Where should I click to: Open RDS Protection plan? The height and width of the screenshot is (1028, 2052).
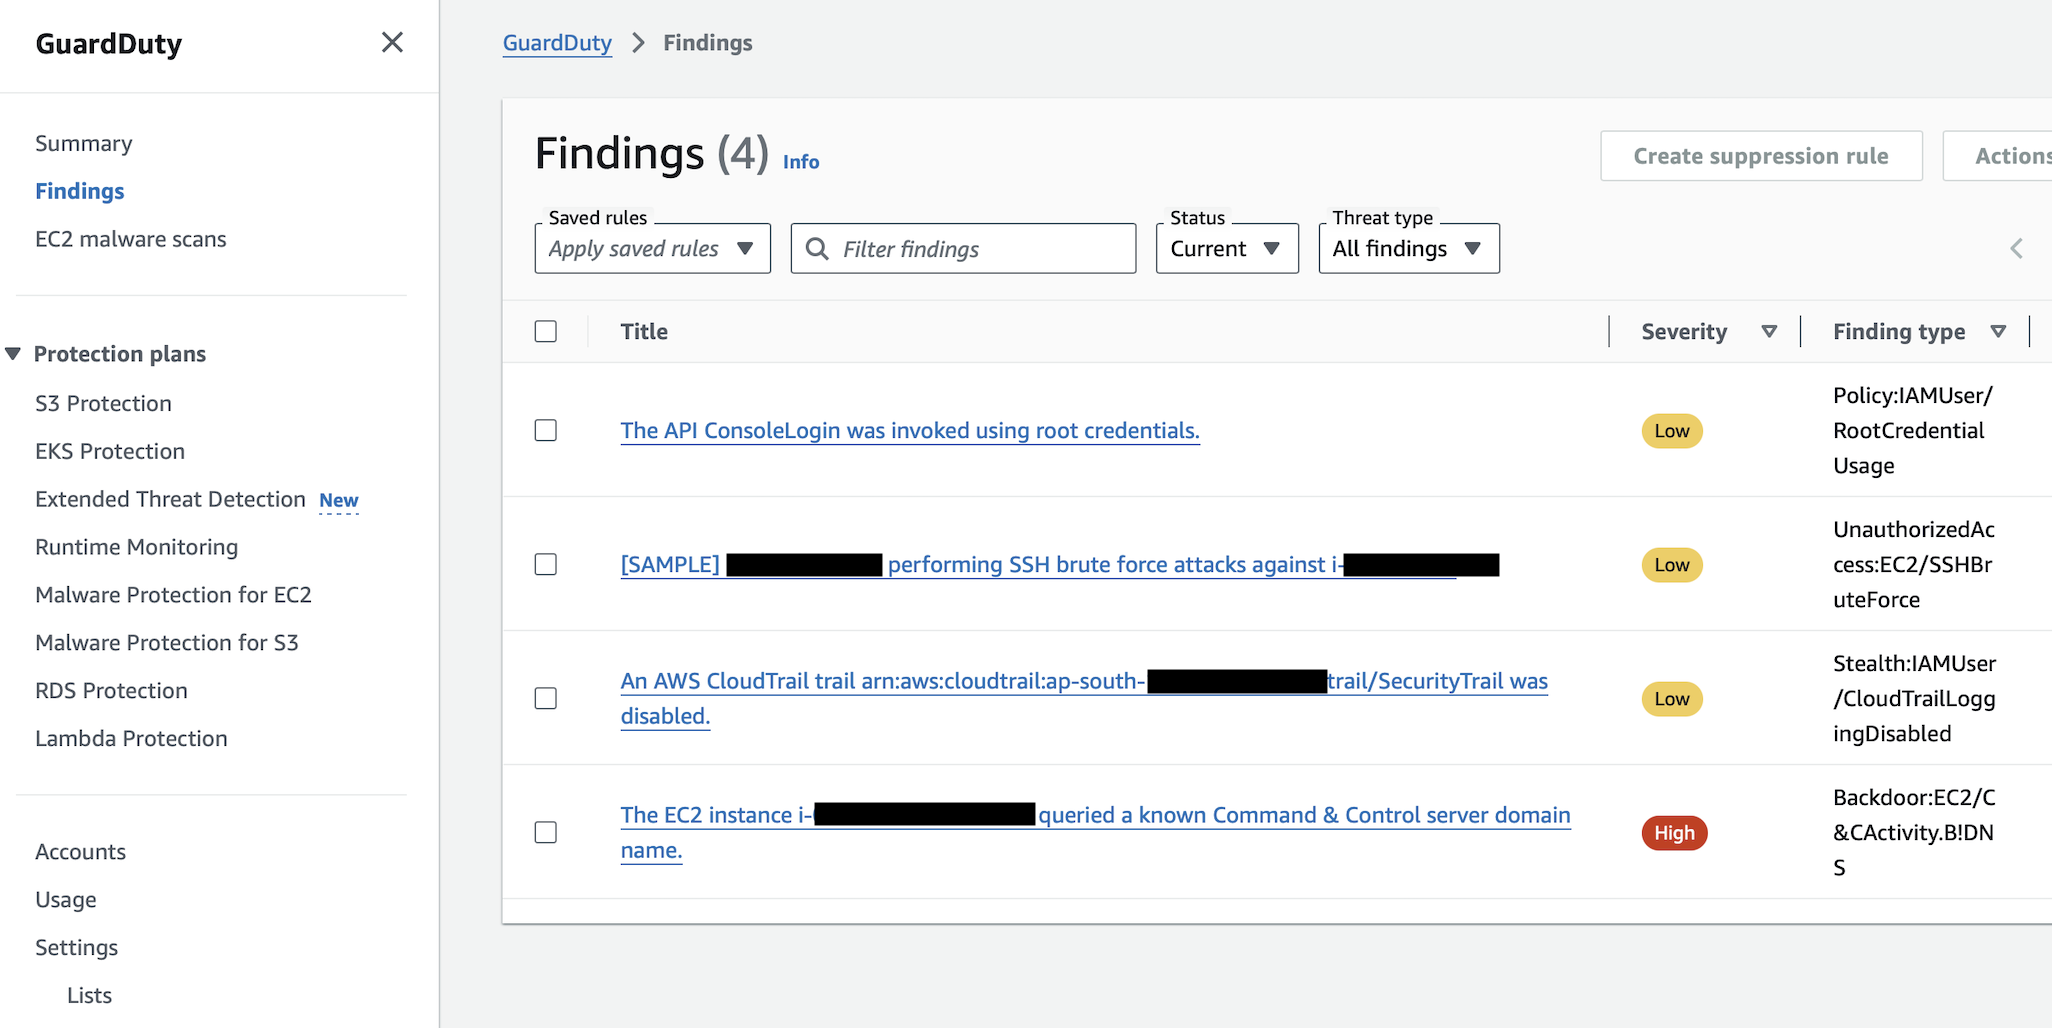pos(112,691)
